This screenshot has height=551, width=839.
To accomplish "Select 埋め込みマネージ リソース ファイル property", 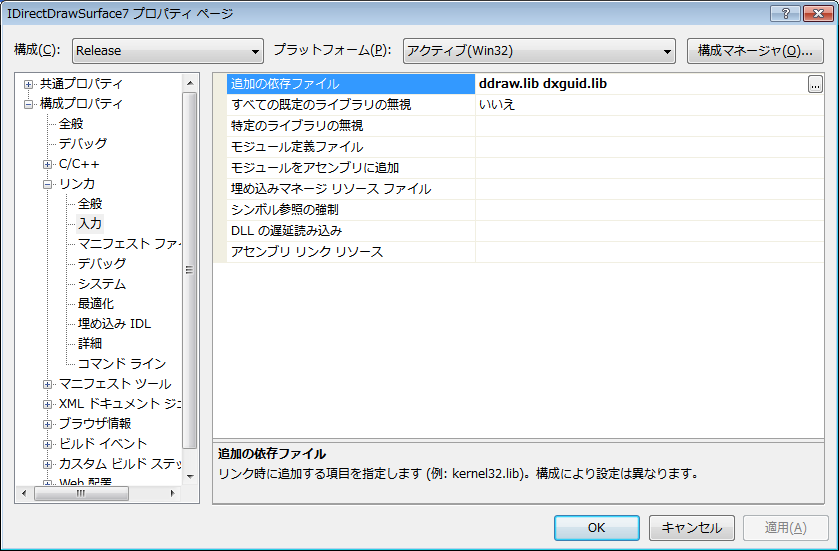I will [350, 189].
